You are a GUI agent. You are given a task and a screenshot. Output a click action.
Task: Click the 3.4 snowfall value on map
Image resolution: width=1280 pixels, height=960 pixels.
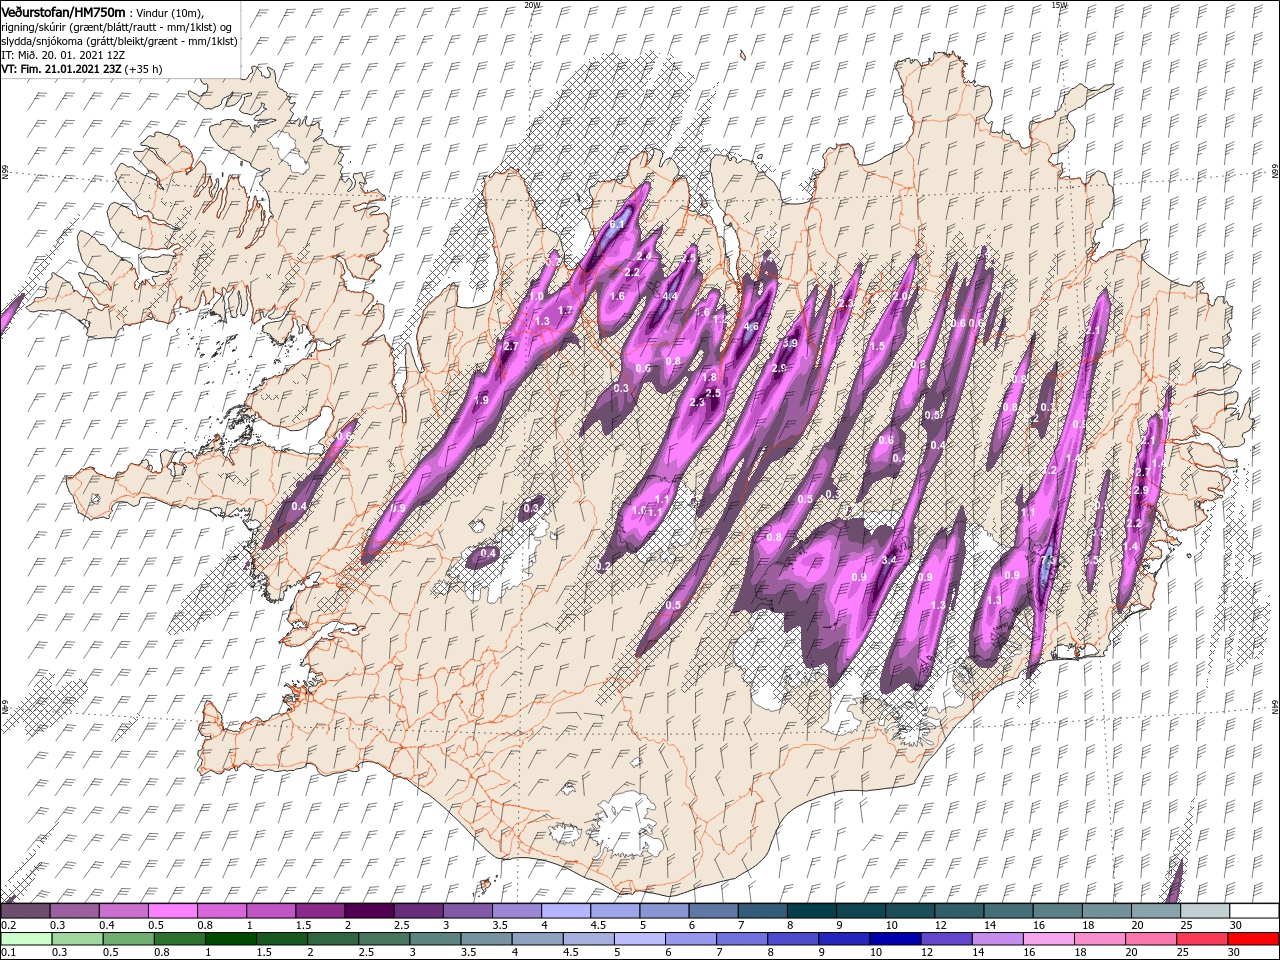[x=889, y=559]
